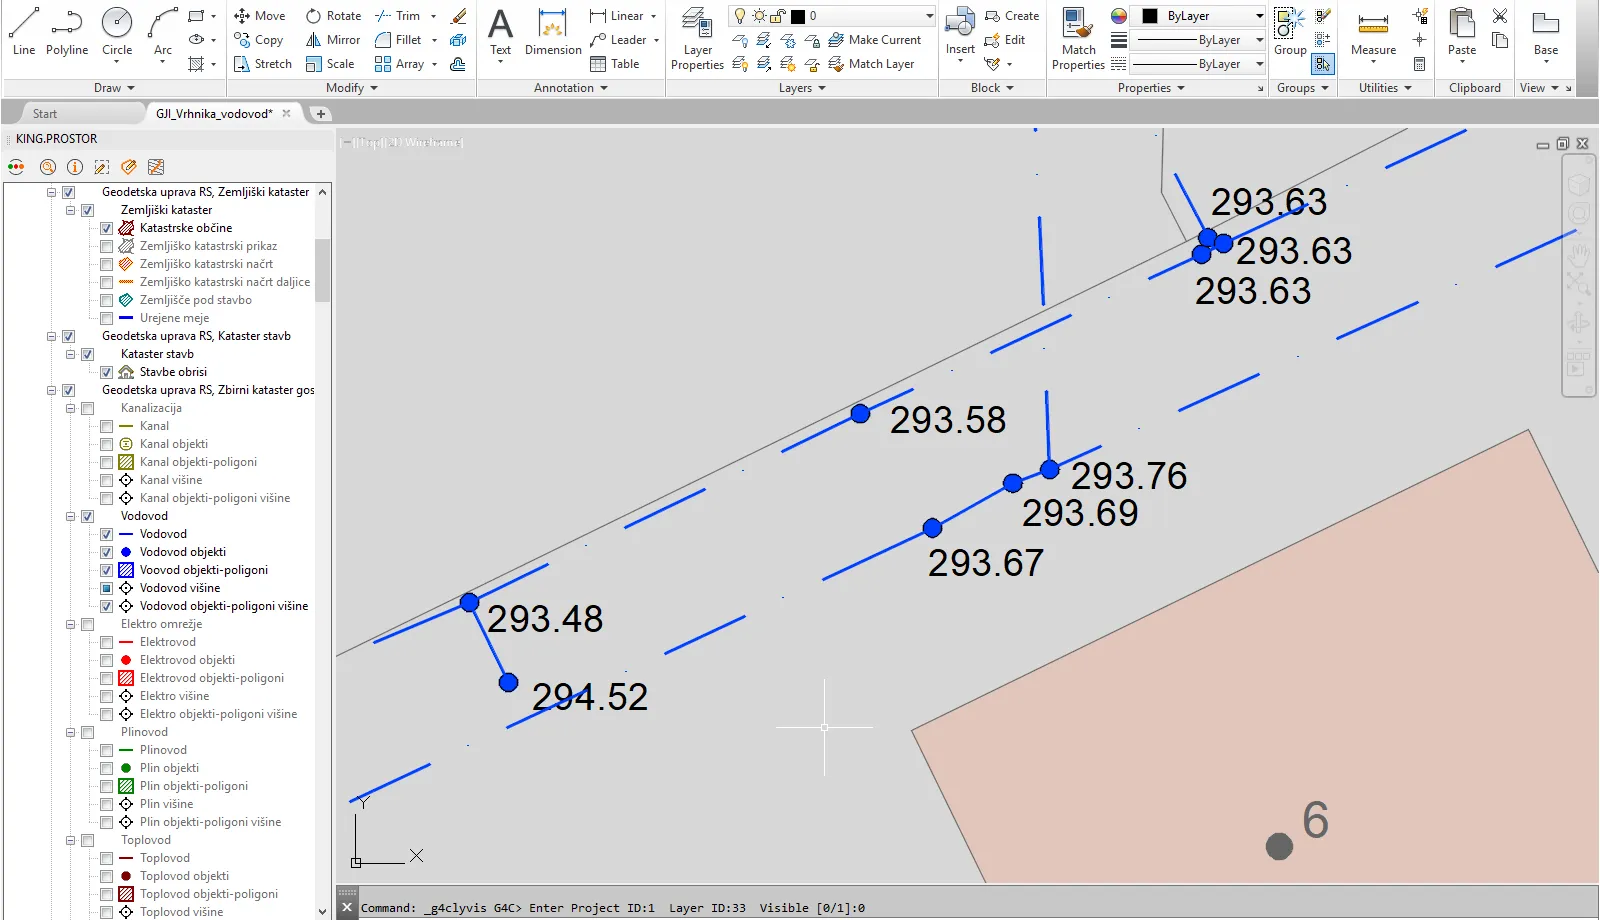Collapse the Vodovod tree group

pyautogui.click(x=71, y=516)
